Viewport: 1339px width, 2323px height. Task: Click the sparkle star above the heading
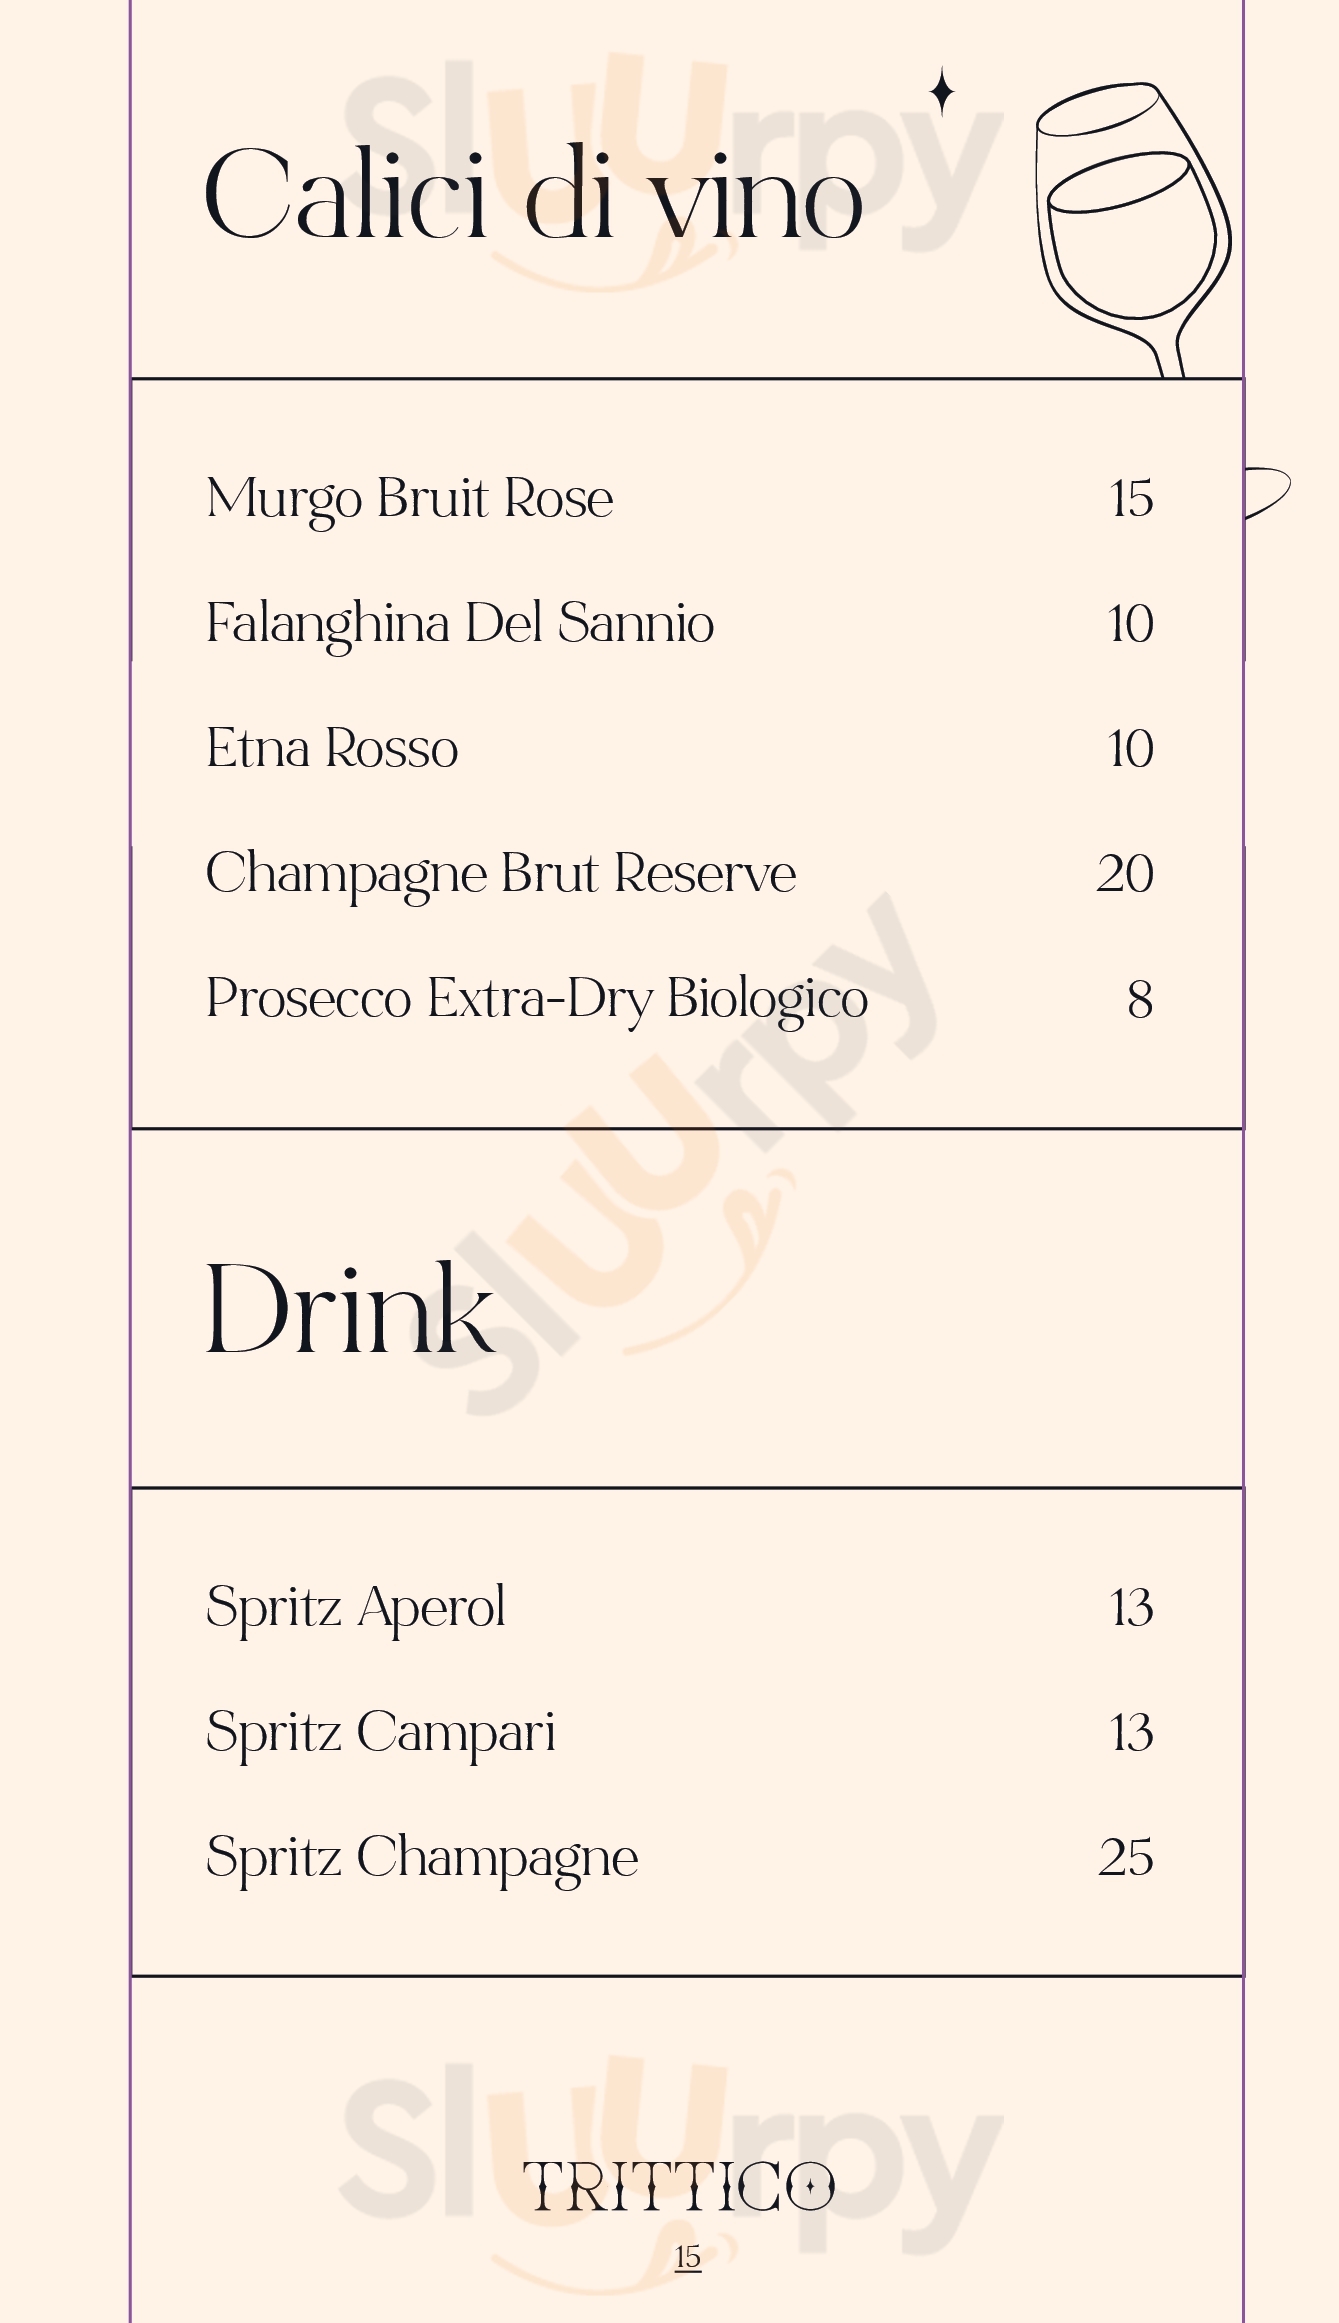pyautogui.click(x=941, y=92)
